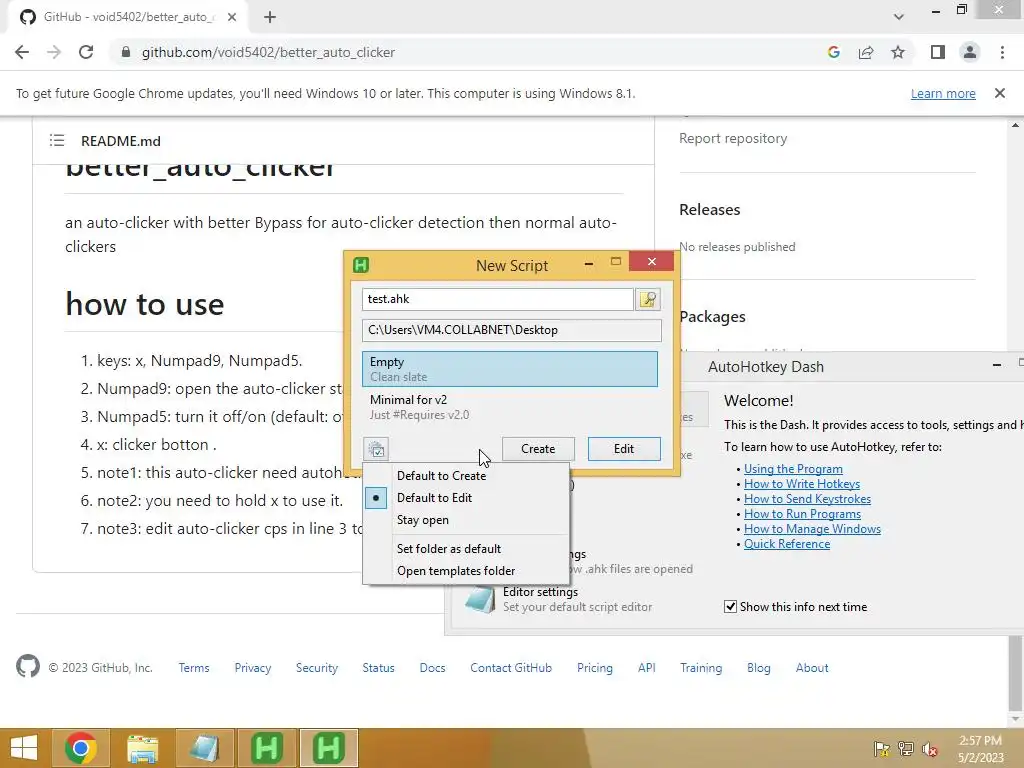The image size is (1024, 768).
Task: Click Chrome forward arrow
Action: 54,52
